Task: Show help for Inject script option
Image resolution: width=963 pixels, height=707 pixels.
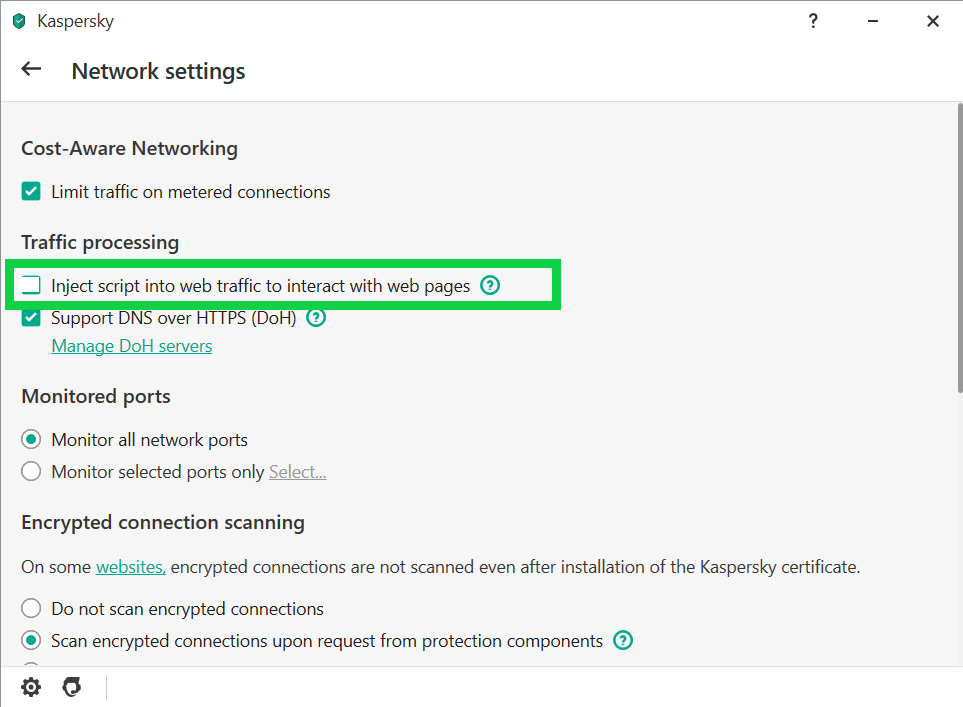Action: pos(489,286)
